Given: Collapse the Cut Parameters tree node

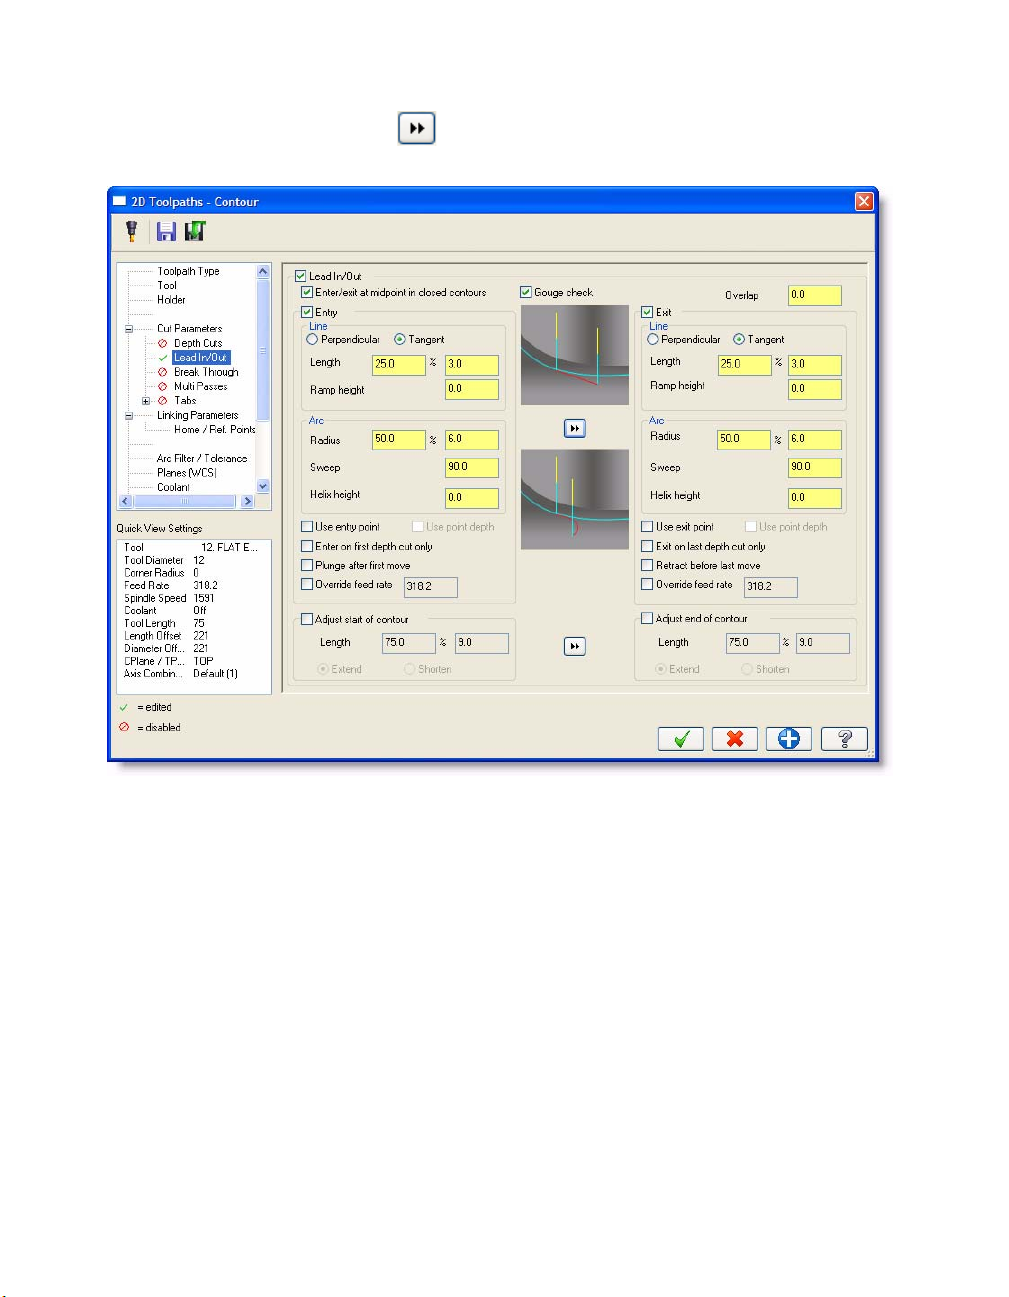Looking at the screenshot, I should pyautogui.click(x=129, y=329).
